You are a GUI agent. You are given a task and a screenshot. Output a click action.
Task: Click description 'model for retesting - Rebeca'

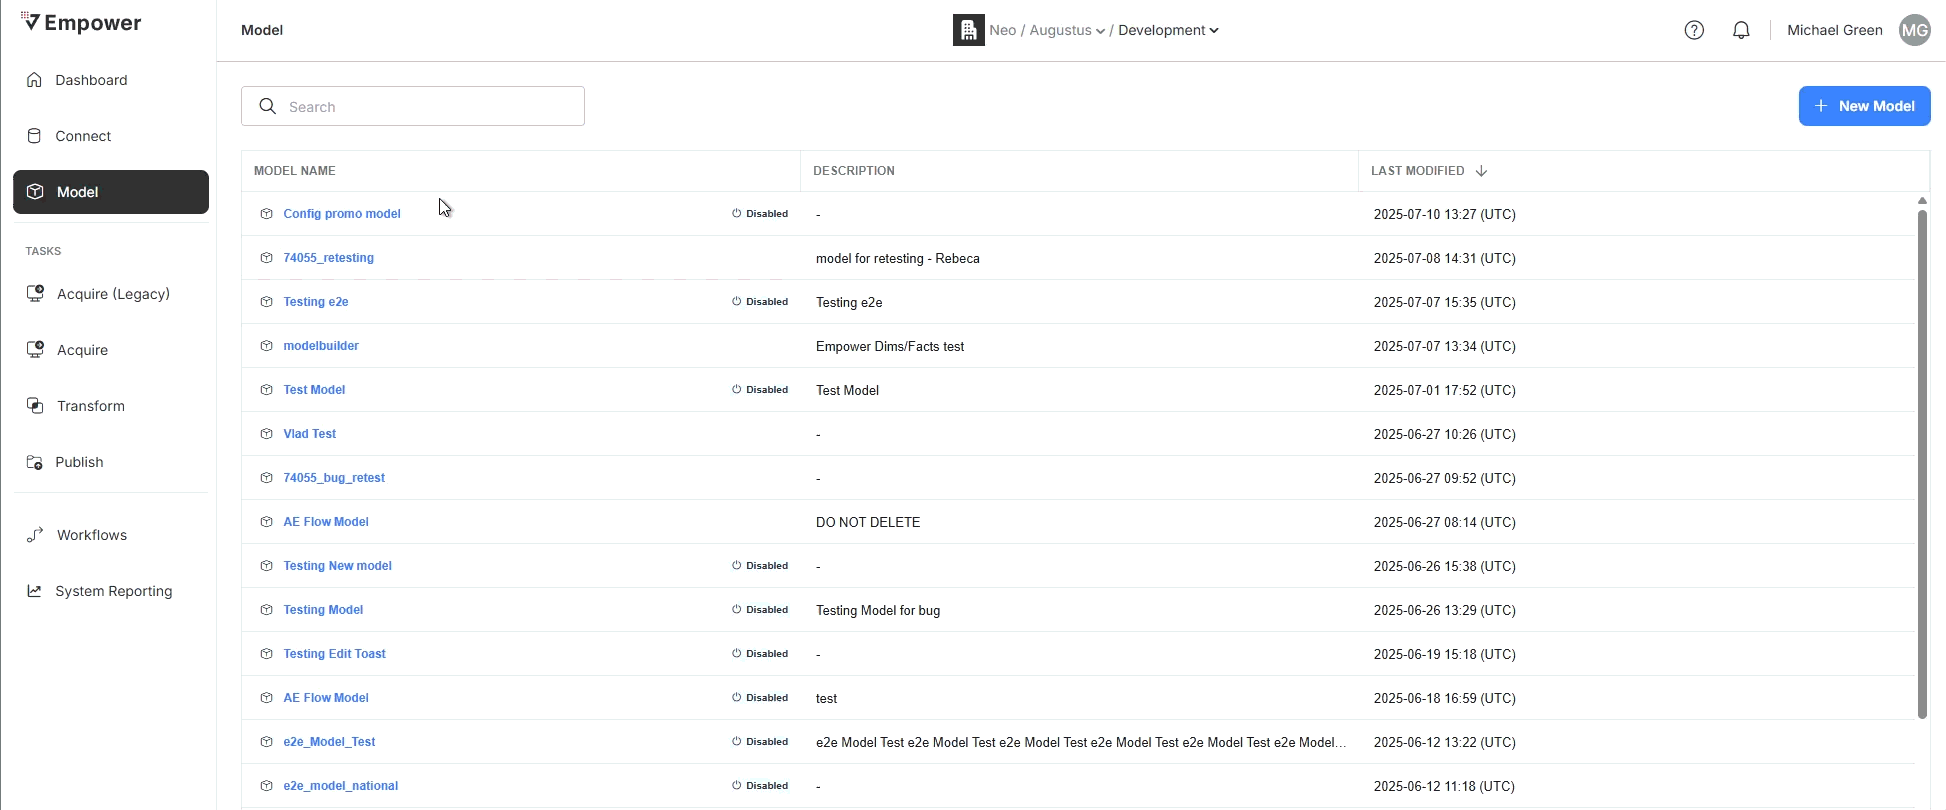point(898,258)
